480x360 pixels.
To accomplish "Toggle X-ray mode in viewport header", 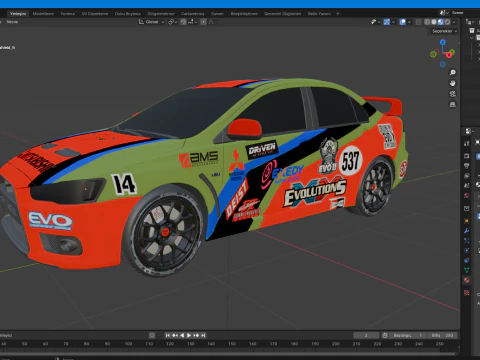I will pos(418,22).
